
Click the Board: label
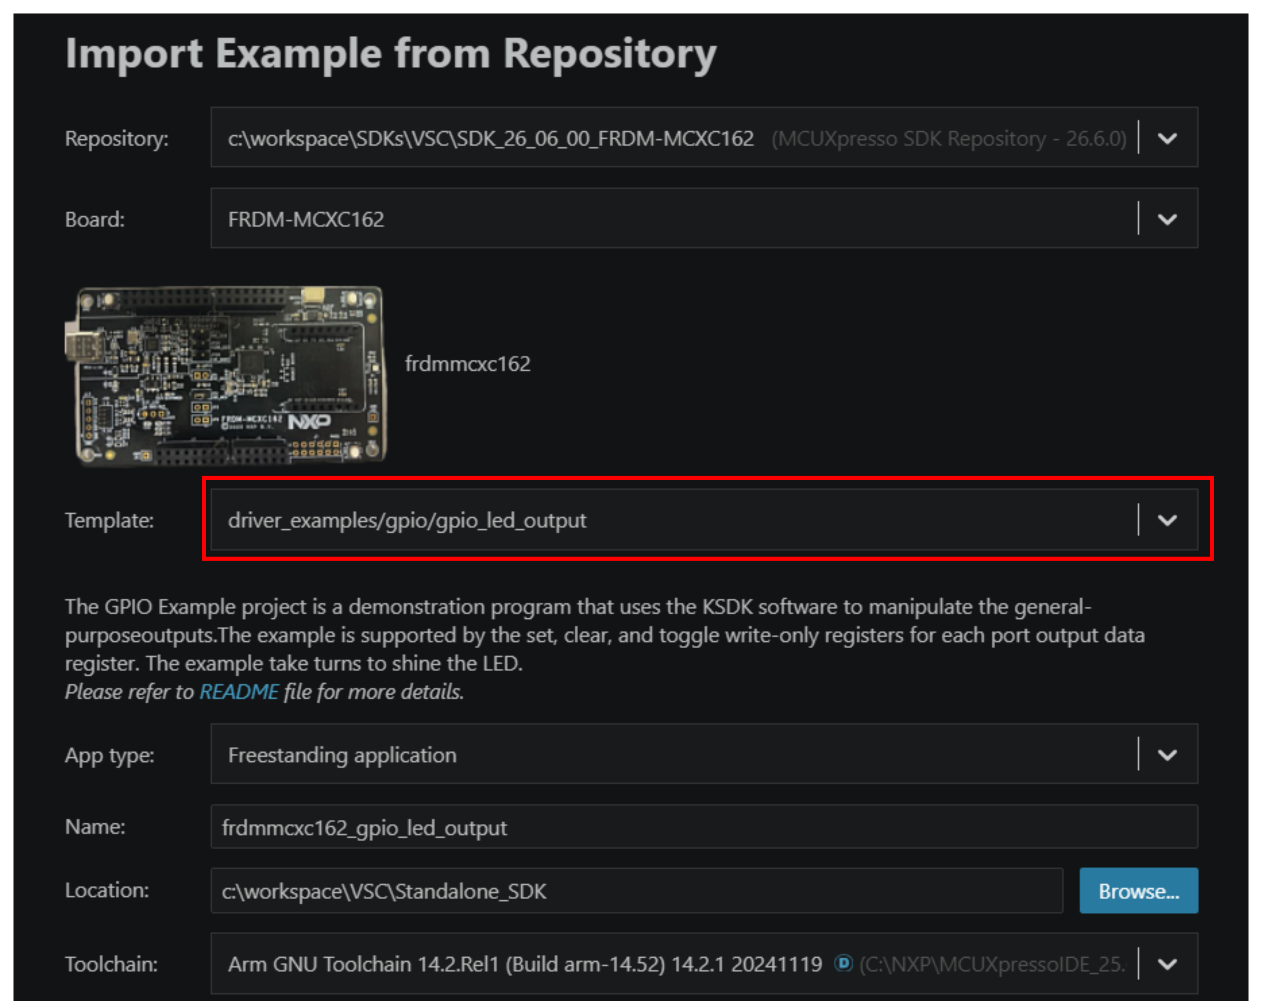(95, 219)
